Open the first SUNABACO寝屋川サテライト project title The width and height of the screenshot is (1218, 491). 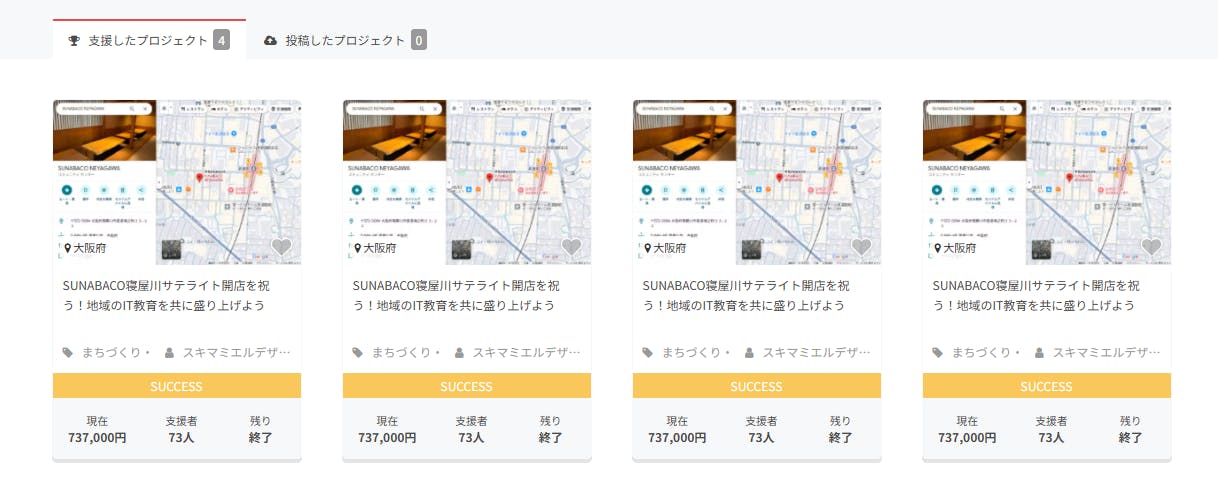[166, 295]
